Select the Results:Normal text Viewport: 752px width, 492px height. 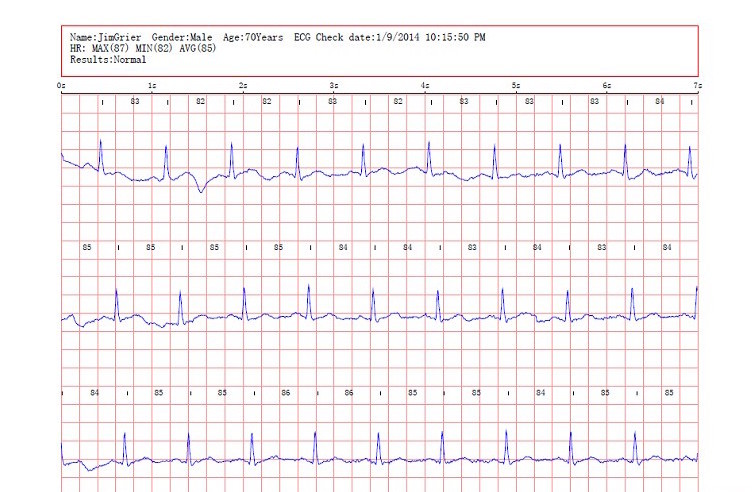(108, 59)
